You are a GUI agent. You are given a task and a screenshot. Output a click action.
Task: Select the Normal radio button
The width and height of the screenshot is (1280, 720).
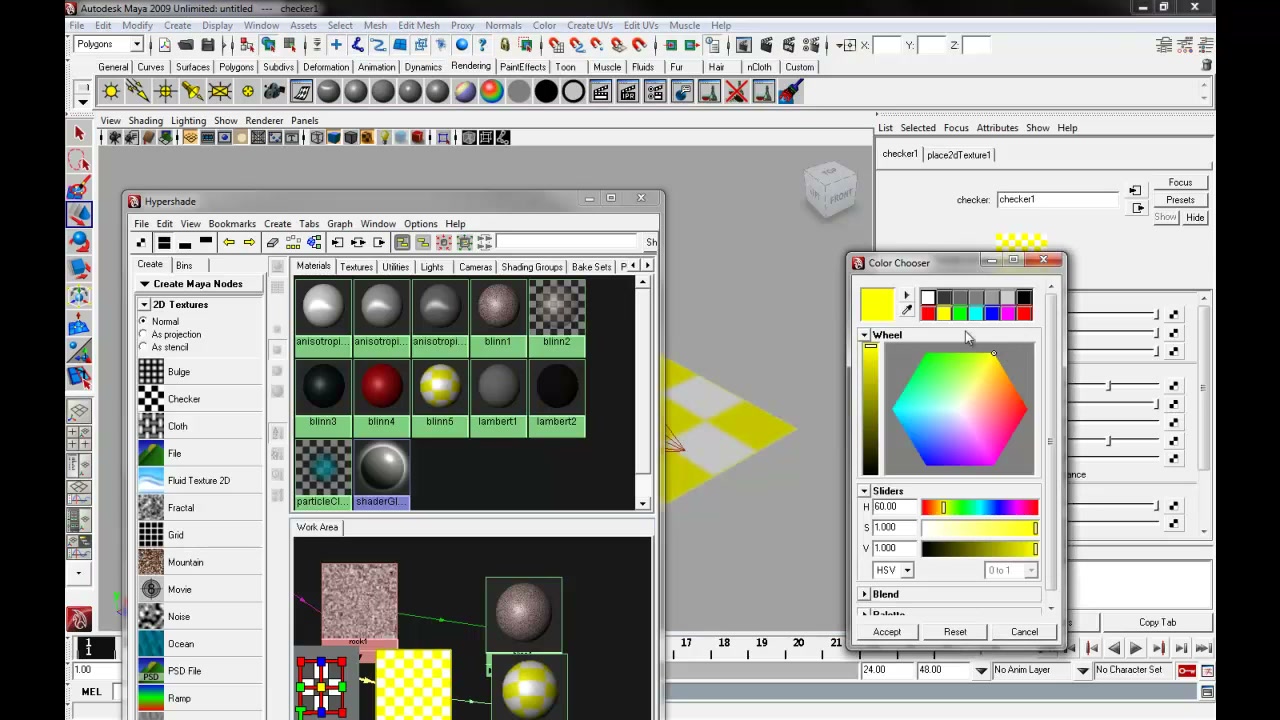[143, 321]
